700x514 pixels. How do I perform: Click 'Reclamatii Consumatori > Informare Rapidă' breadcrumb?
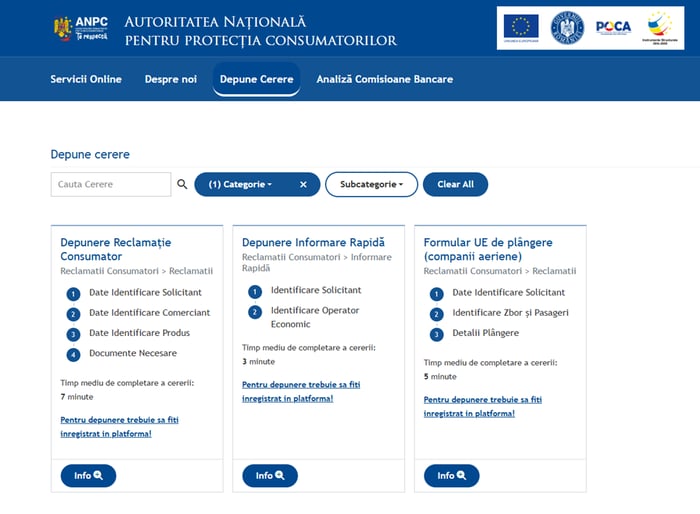coord(317,263)
